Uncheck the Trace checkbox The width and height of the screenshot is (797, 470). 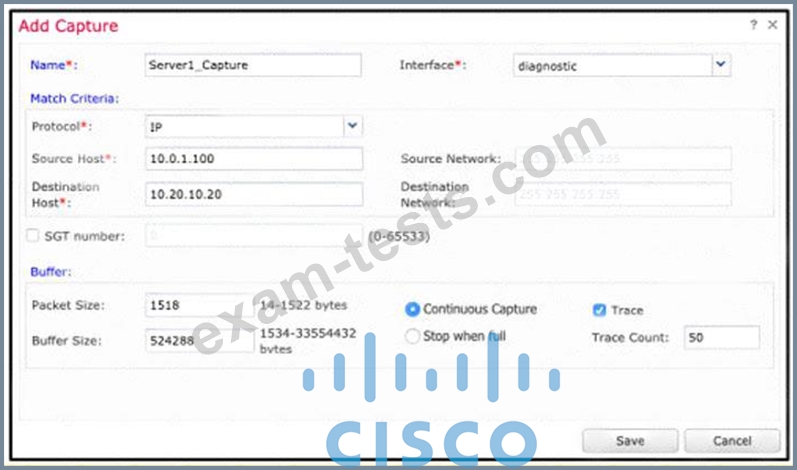[599, 310]
